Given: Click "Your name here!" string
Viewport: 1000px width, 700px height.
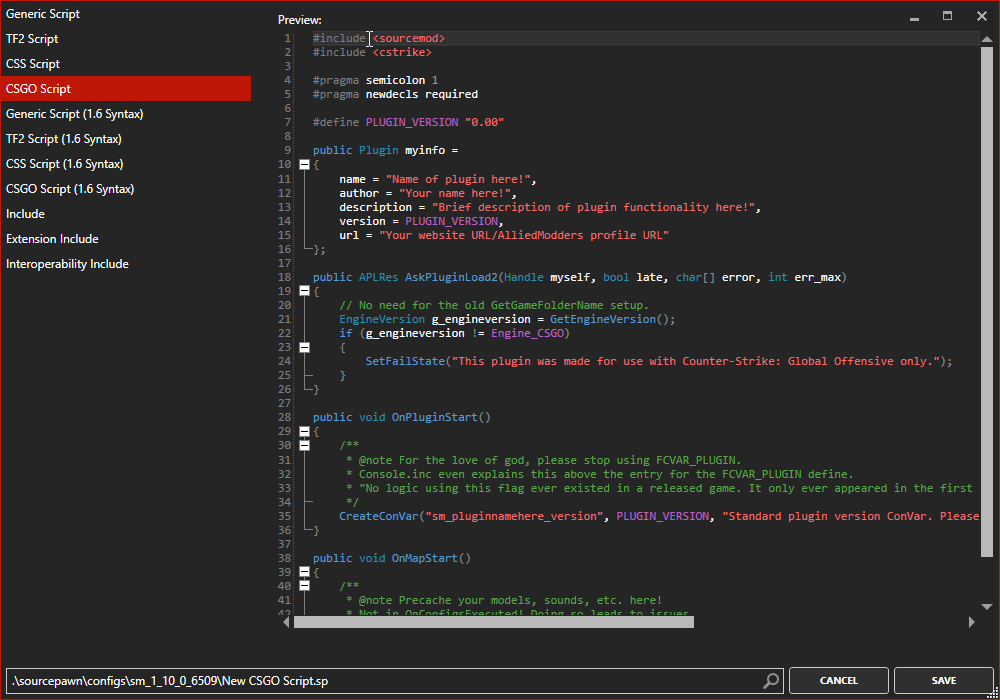Looking at the screenshot, I should (x=455, y=193).
